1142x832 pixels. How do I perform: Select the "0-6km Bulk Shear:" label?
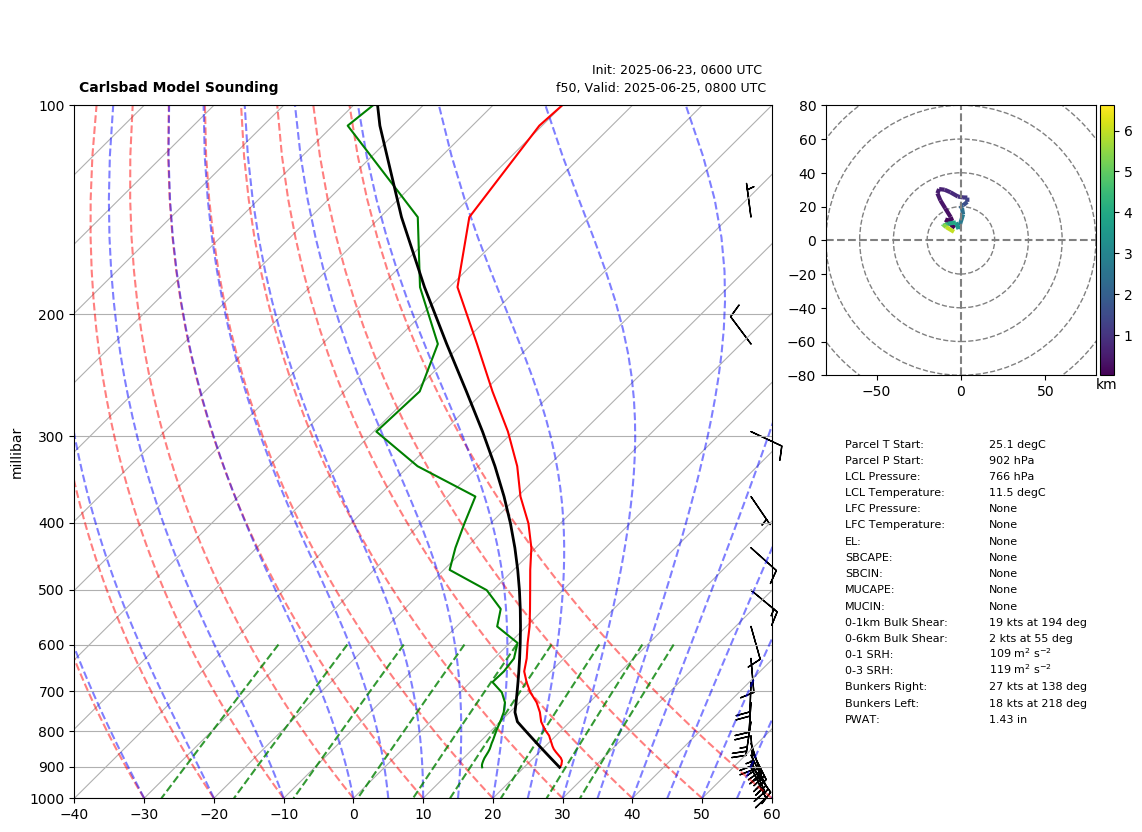click(896, 638)
